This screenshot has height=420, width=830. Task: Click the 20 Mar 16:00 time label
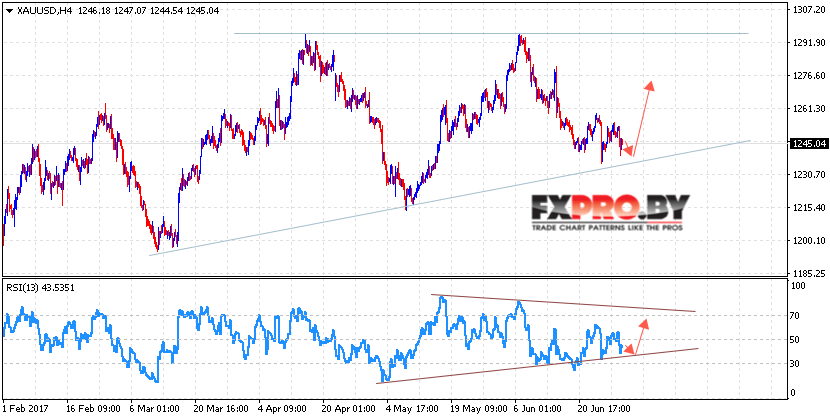point(221,409)
